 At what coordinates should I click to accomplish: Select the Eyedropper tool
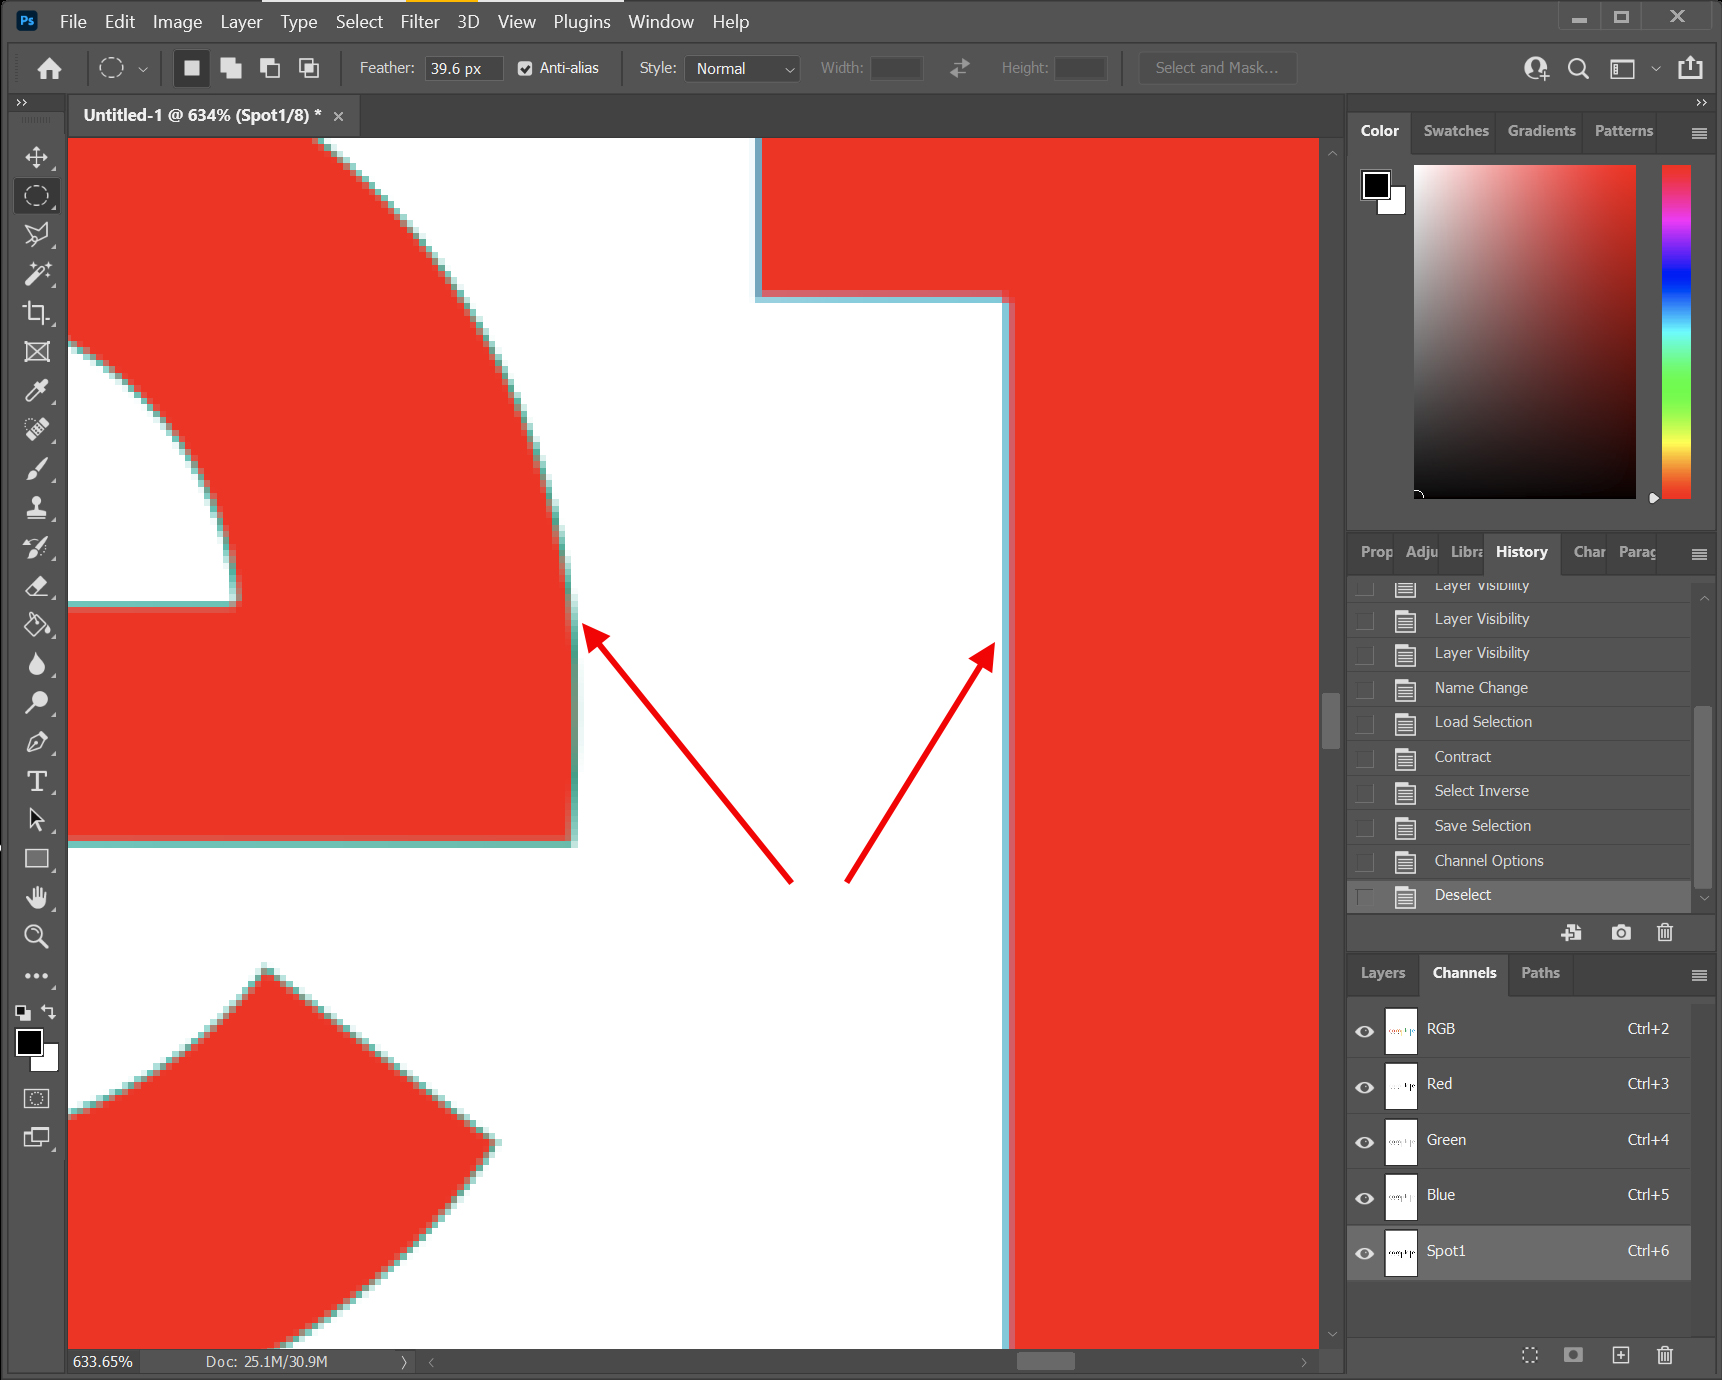click(36, 391)
